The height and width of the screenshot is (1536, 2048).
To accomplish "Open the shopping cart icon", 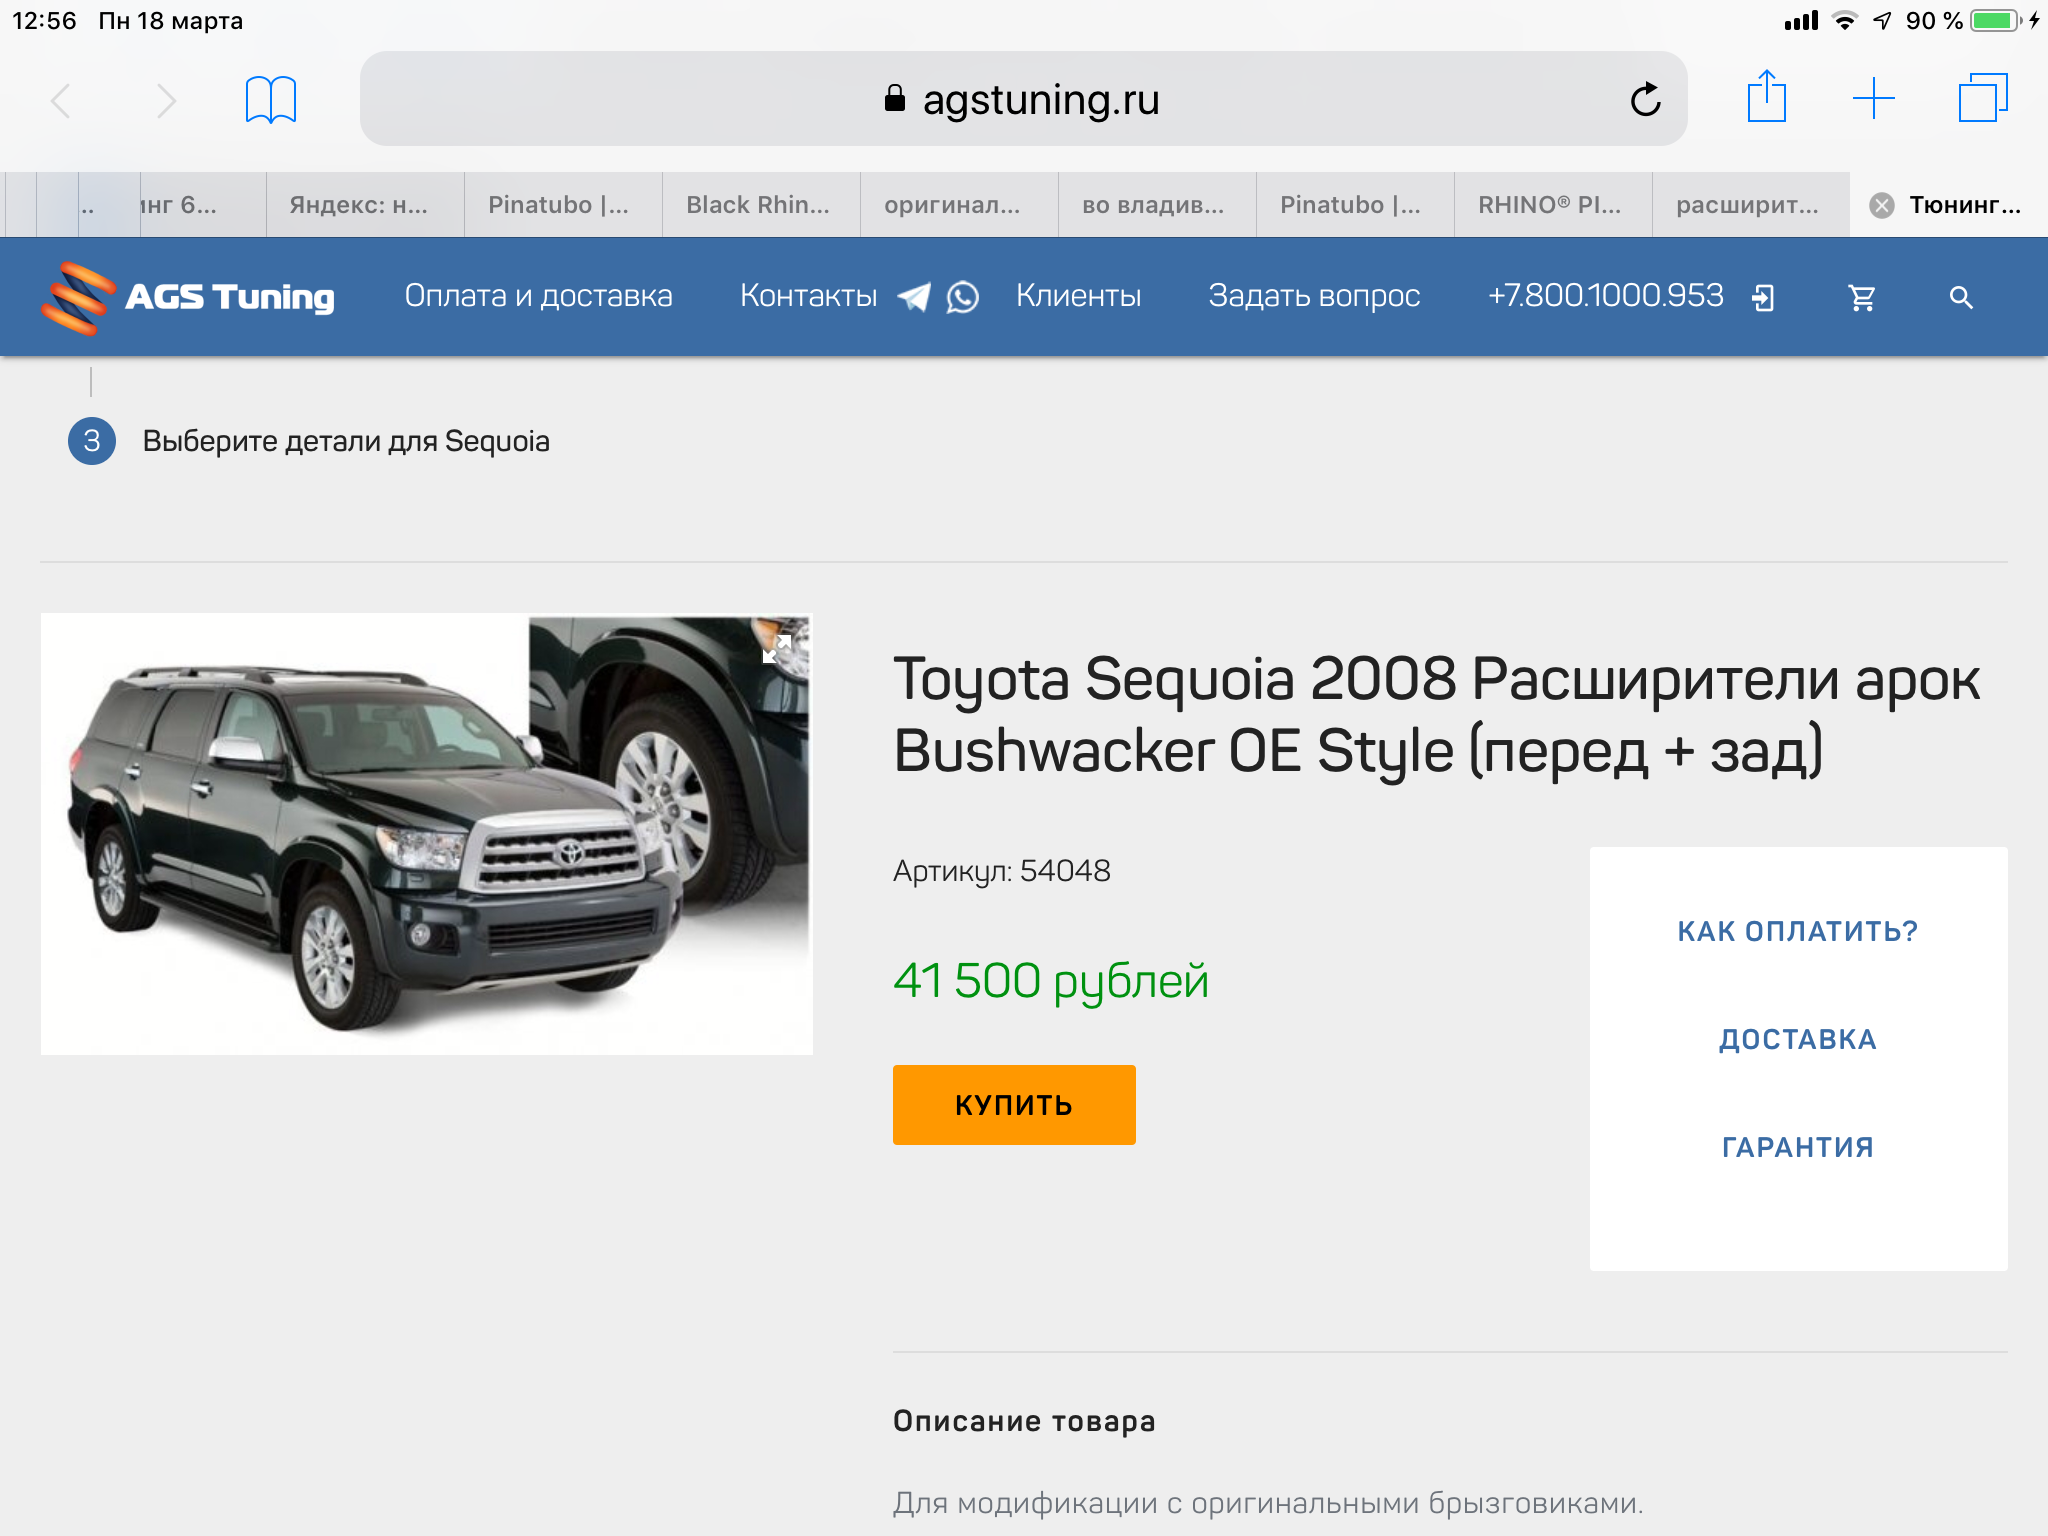I will [1861, 298].
